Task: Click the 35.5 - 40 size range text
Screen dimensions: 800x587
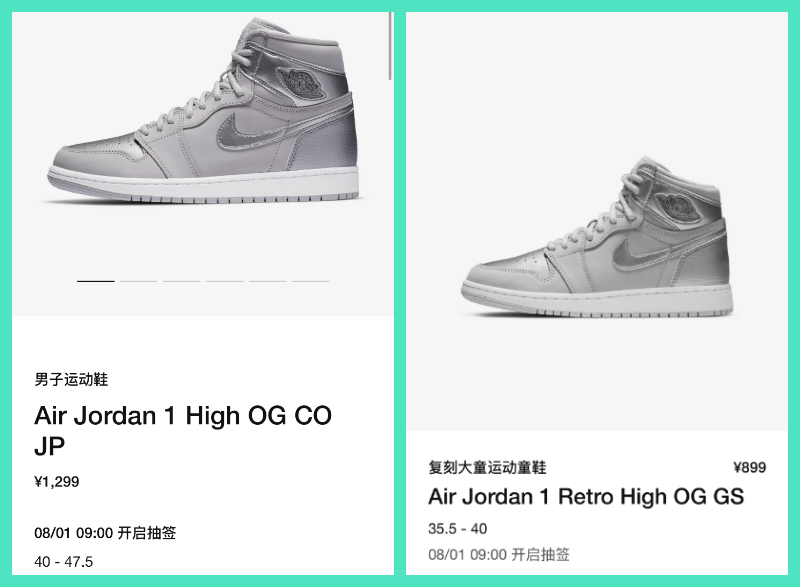Action: tap(458, 529)
